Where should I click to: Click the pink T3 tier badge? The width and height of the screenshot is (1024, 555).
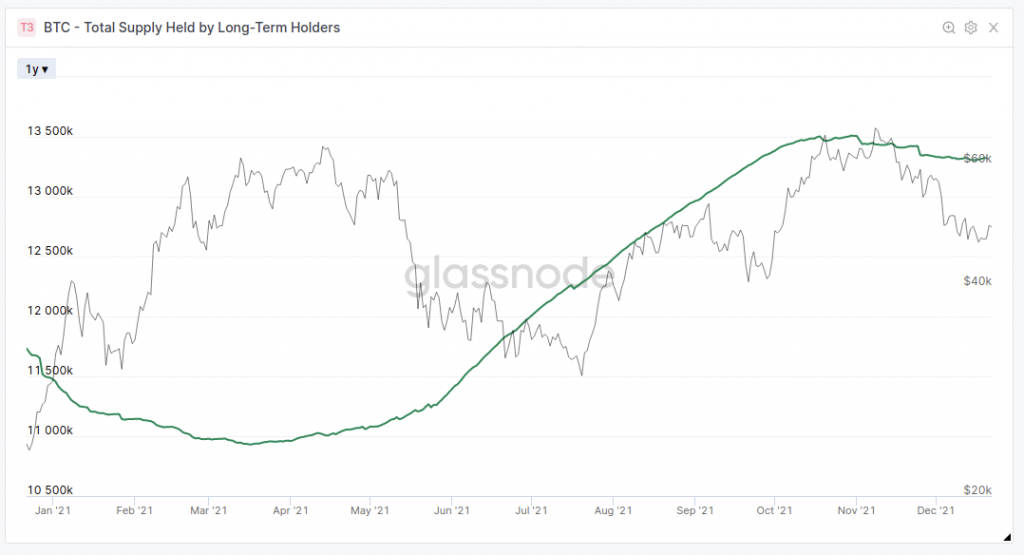[x=27, y=28]
